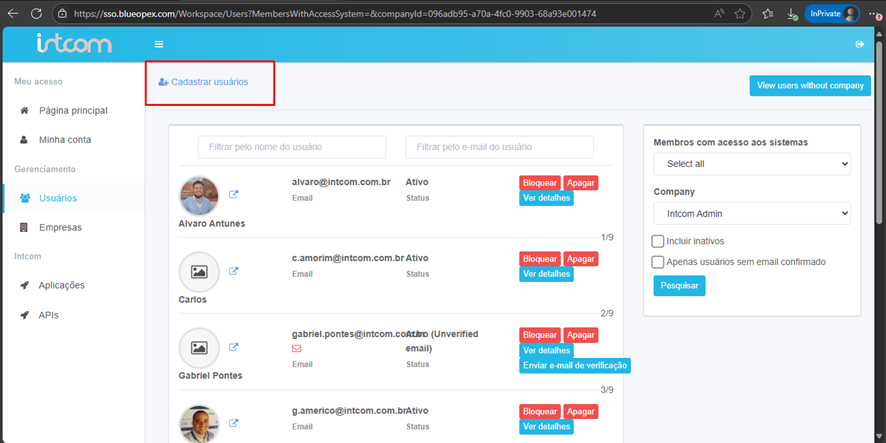Open external link icon for Carlos
886x443 pixels.
click(x=233, y=271)
